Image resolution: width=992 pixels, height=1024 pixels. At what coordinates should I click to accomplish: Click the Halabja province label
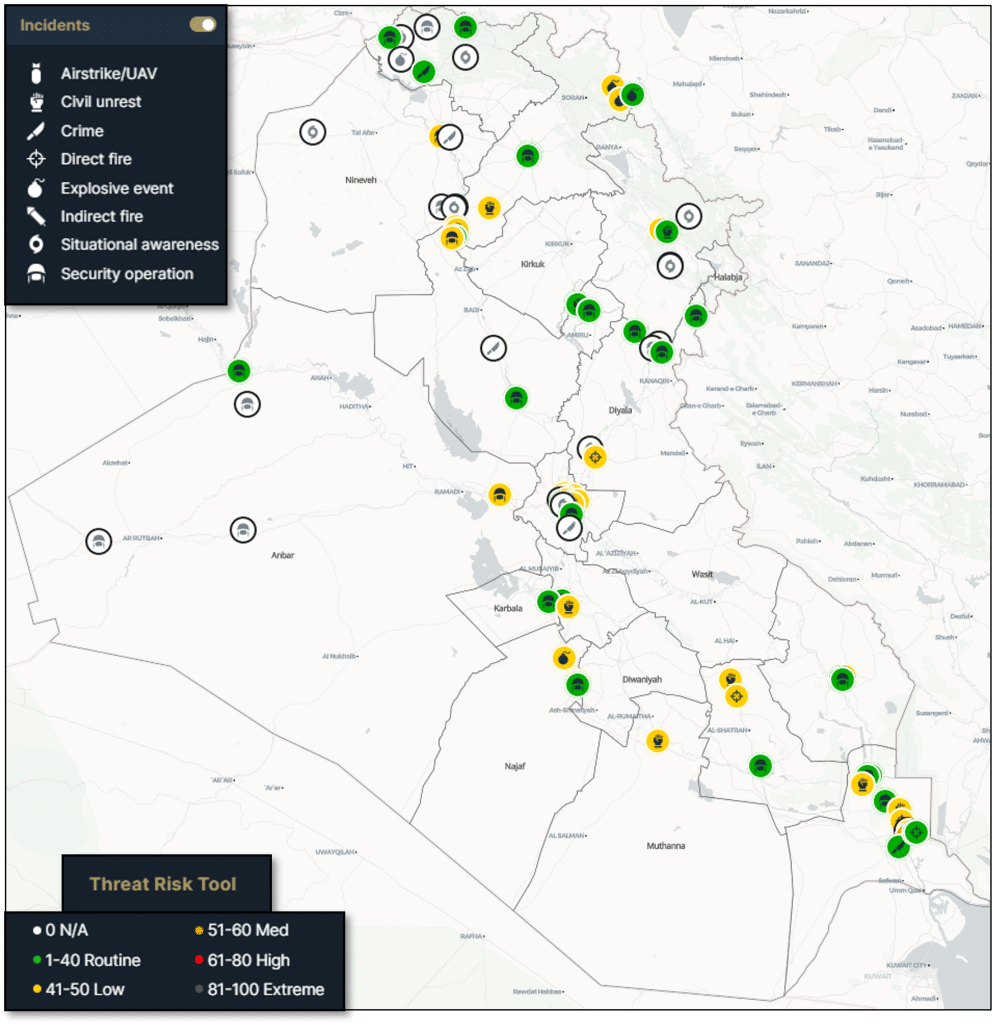pyautogui.click(x=728, y=277)
